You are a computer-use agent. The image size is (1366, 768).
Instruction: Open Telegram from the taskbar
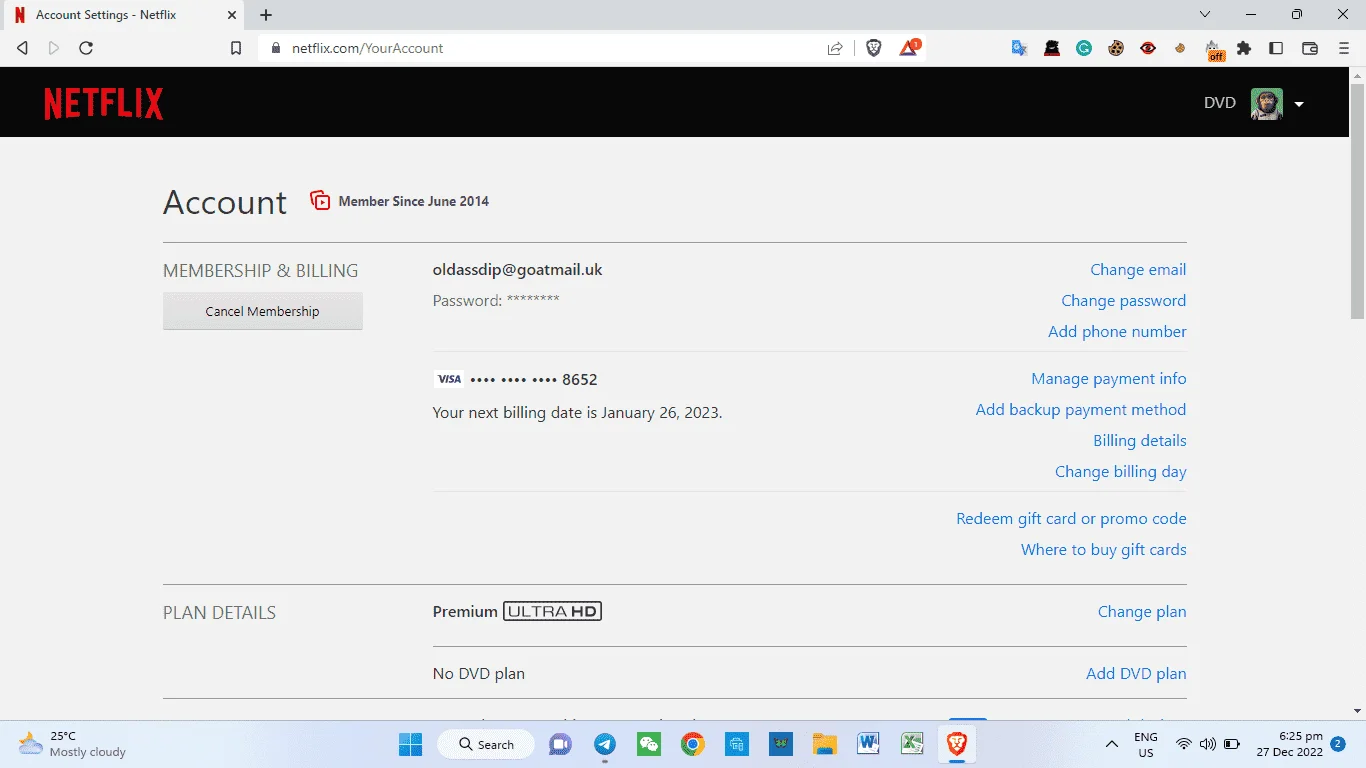tap(605, 744)
